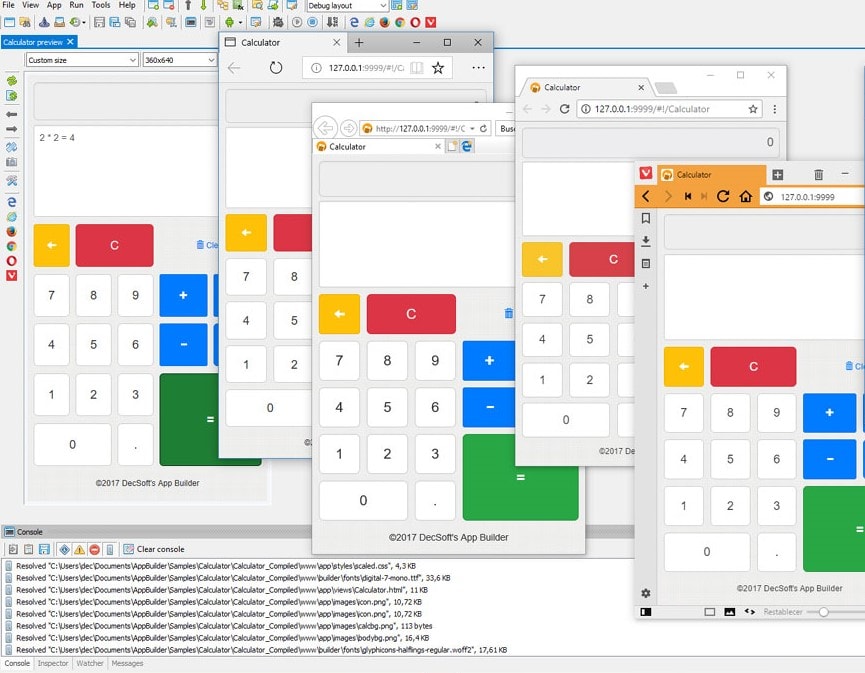Viewport: 865px width, 673px height.
Task: Click the save icon in top toolbar
Action: (x=99, y=22)
